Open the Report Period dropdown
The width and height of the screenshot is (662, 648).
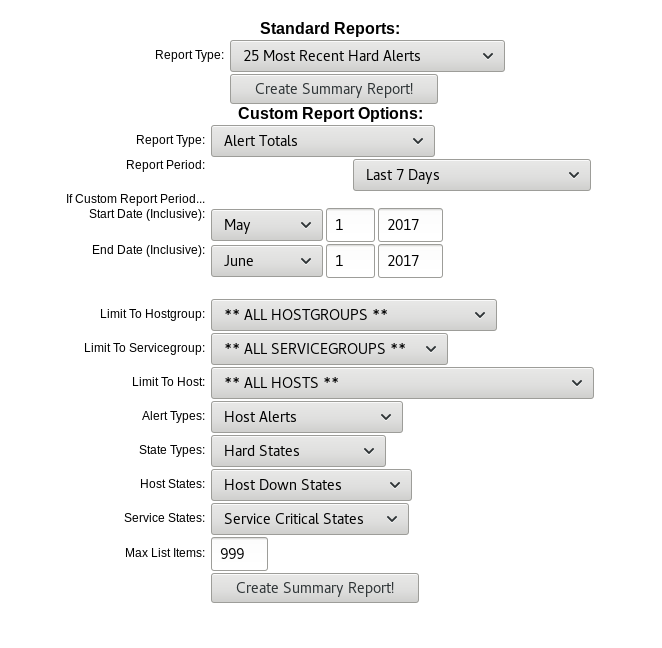pos(471,175)
